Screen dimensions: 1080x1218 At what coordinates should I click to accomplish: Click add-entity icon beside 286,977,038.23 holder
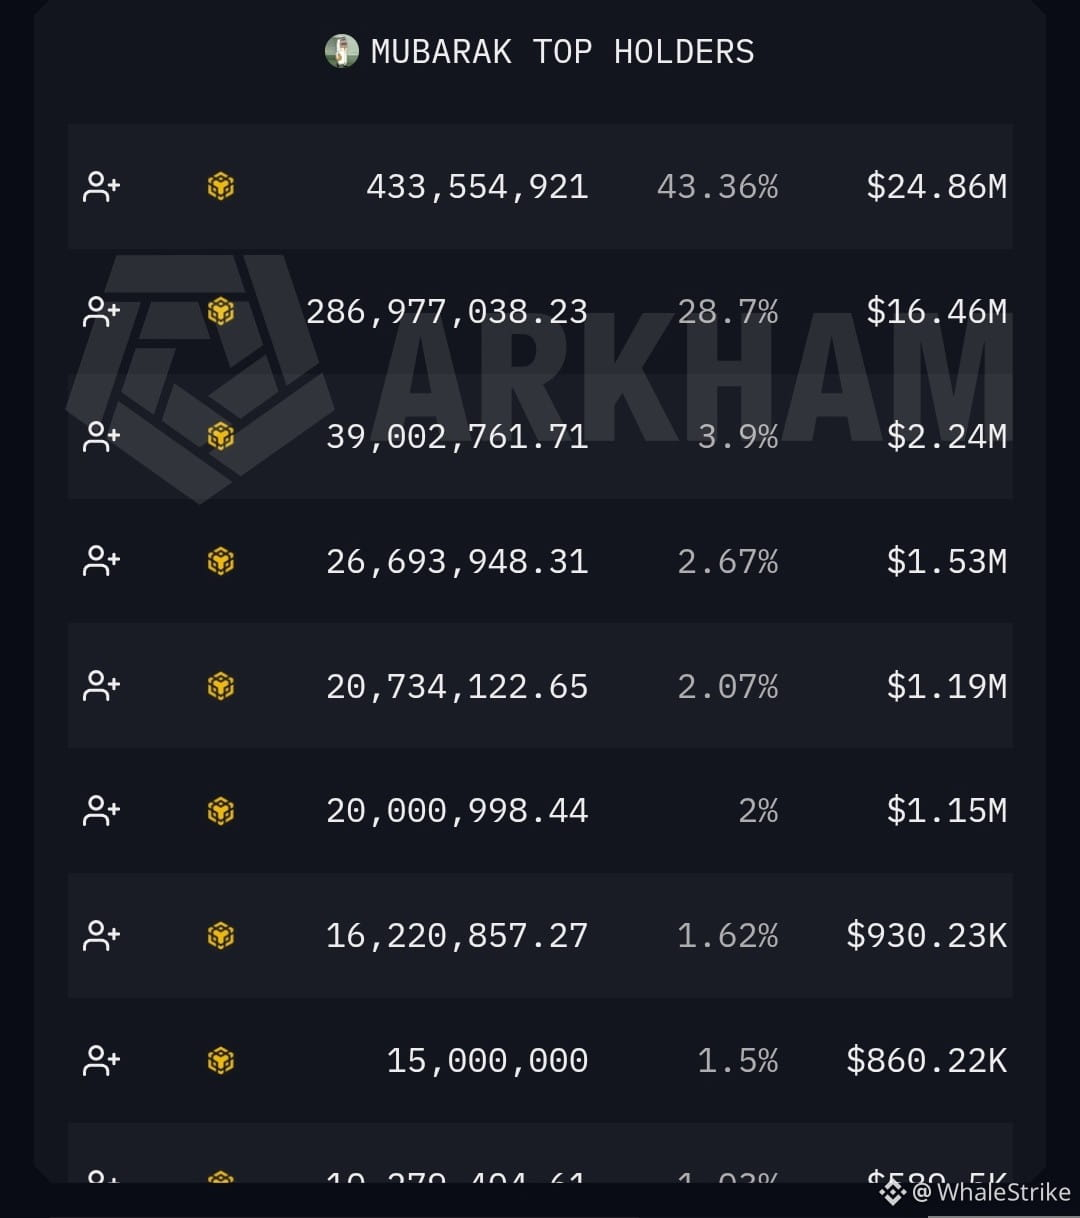pos(101,312)
